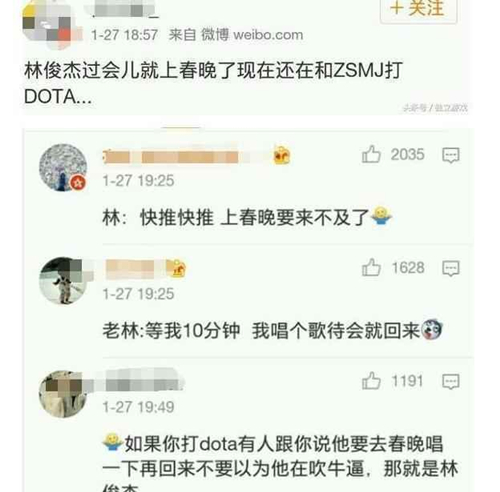This screenshot has height=492, width=500.
Task: View the first commenter's round avatar
Action: coord(63,168)
